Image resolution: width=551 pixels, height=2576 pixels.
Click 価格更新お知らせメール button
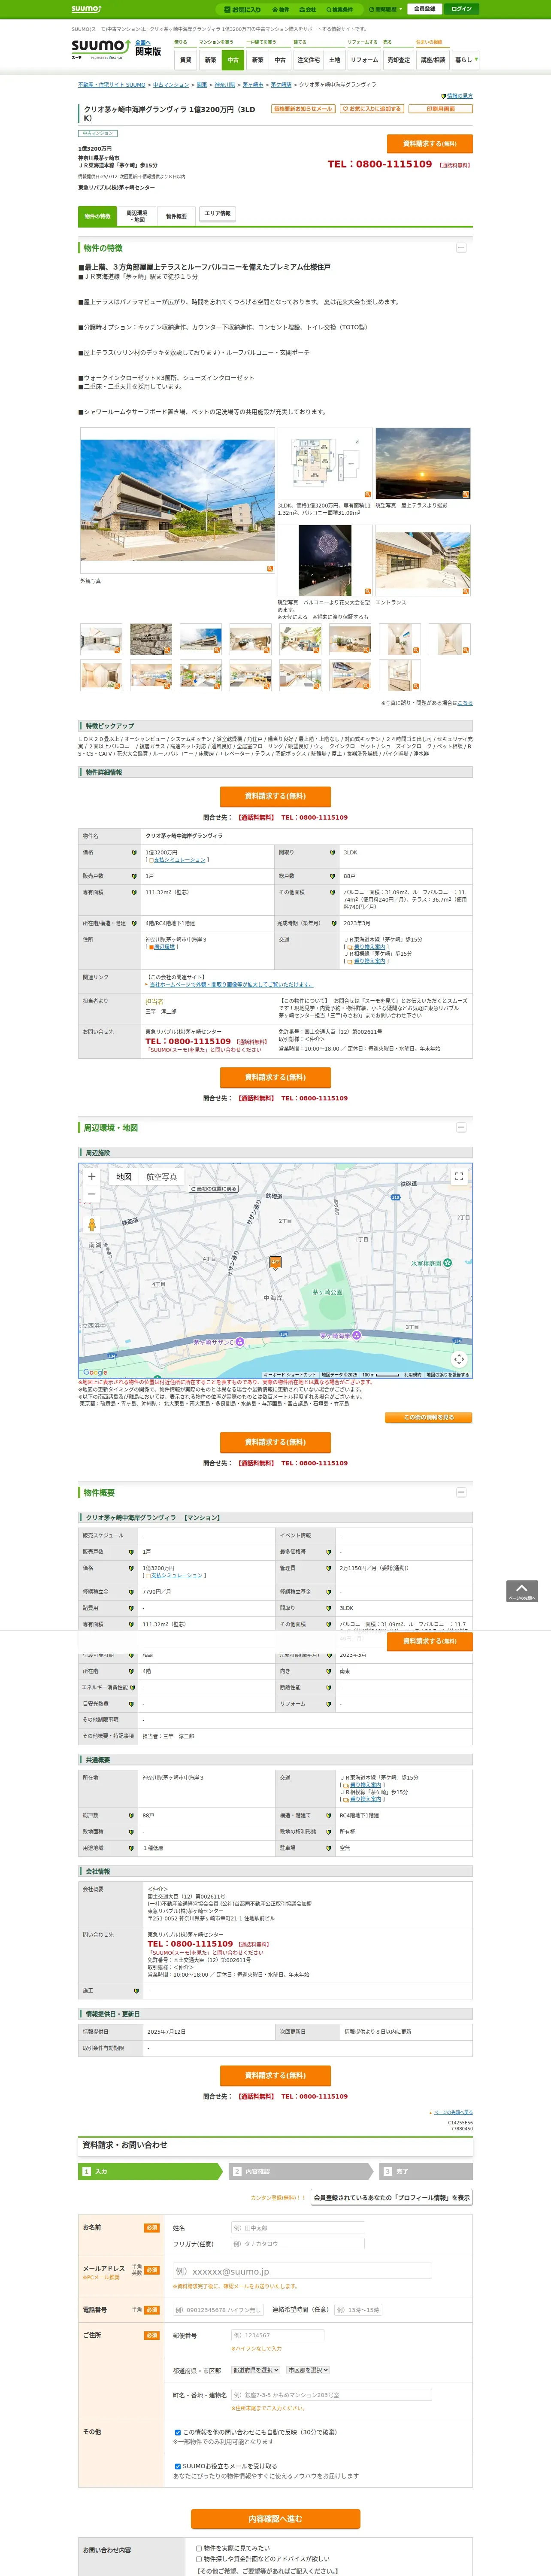coord(303,109)
